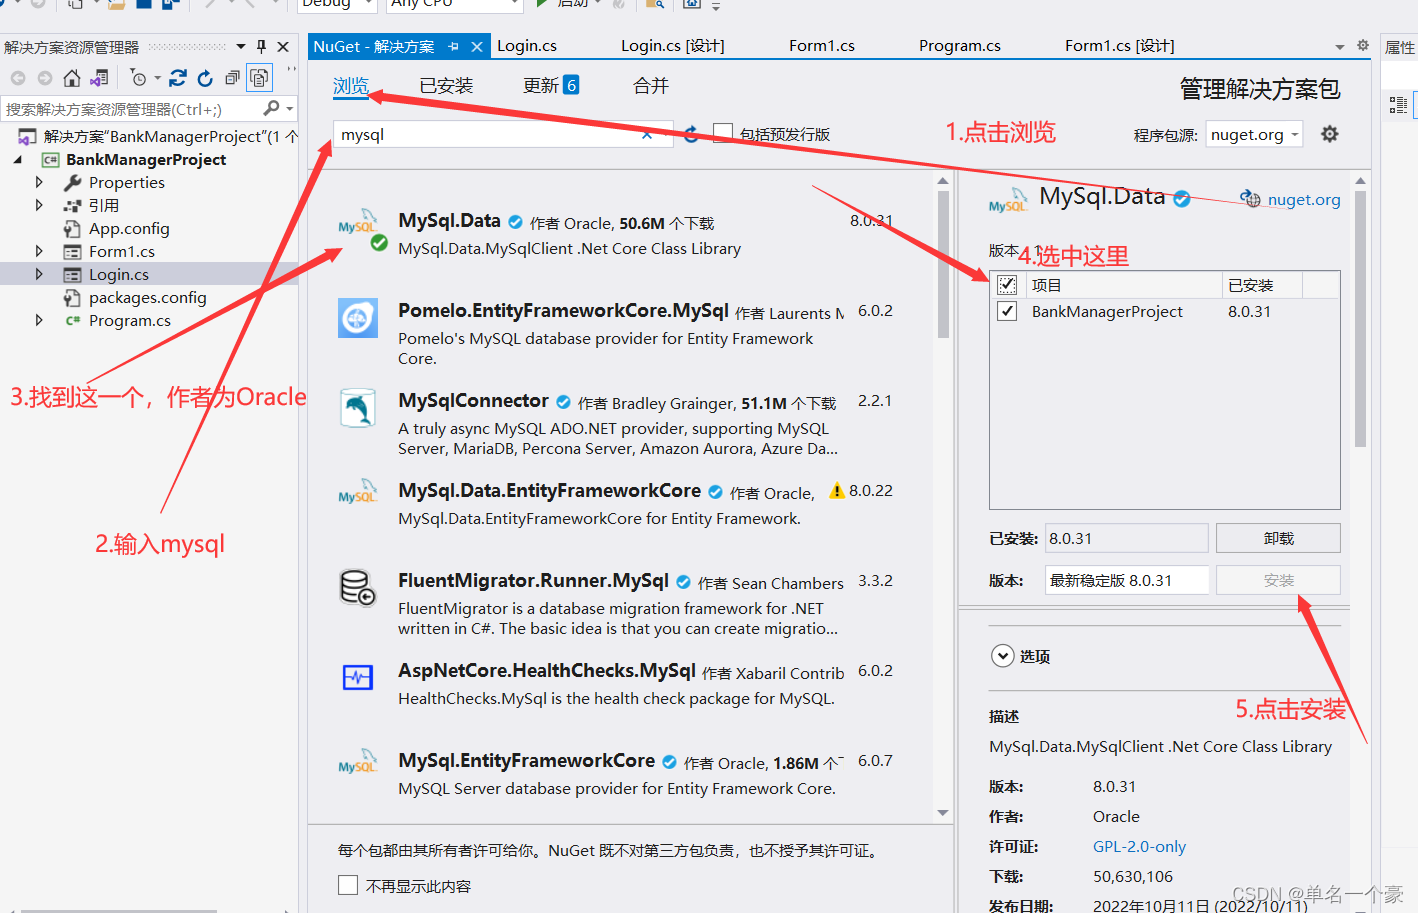1418x913 pixels.
Task: Expand the Properties node in the solution tree
Action: 39,182
